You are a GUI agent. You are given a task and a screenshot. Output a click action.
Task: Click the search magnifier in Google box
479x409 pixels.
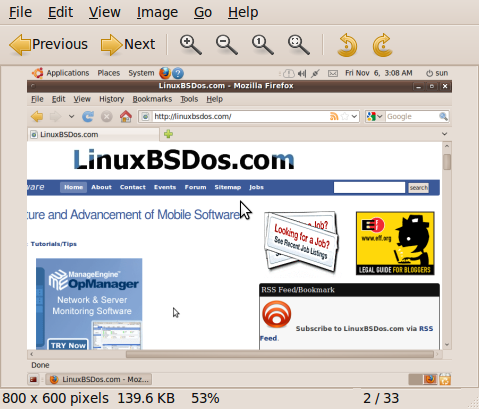pos(443,116)
